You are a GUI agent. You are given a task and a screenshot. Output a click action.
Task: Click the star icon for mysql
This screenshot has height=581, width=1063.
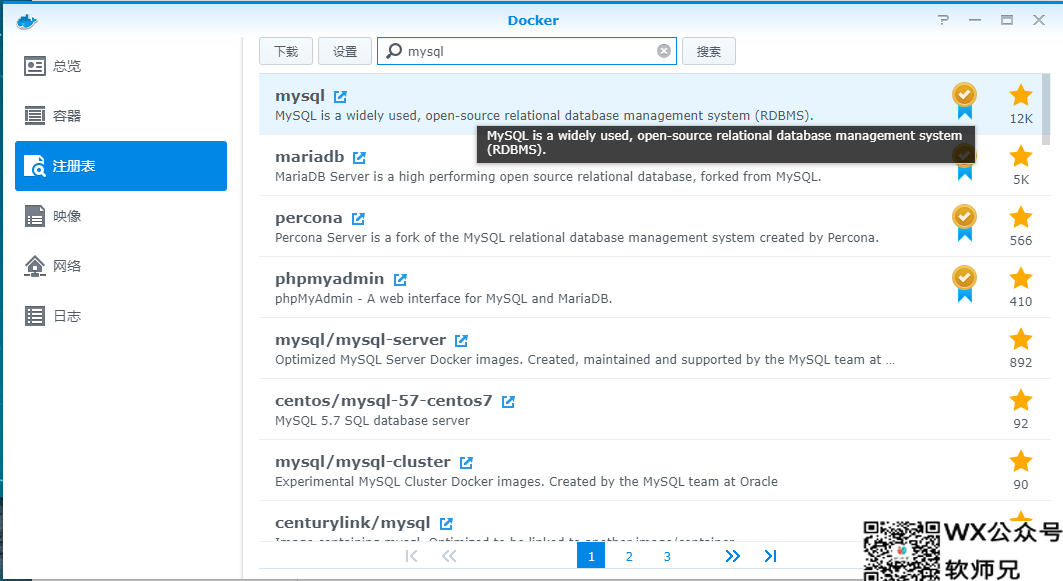pyautogui.click(x=1020, y=96)
